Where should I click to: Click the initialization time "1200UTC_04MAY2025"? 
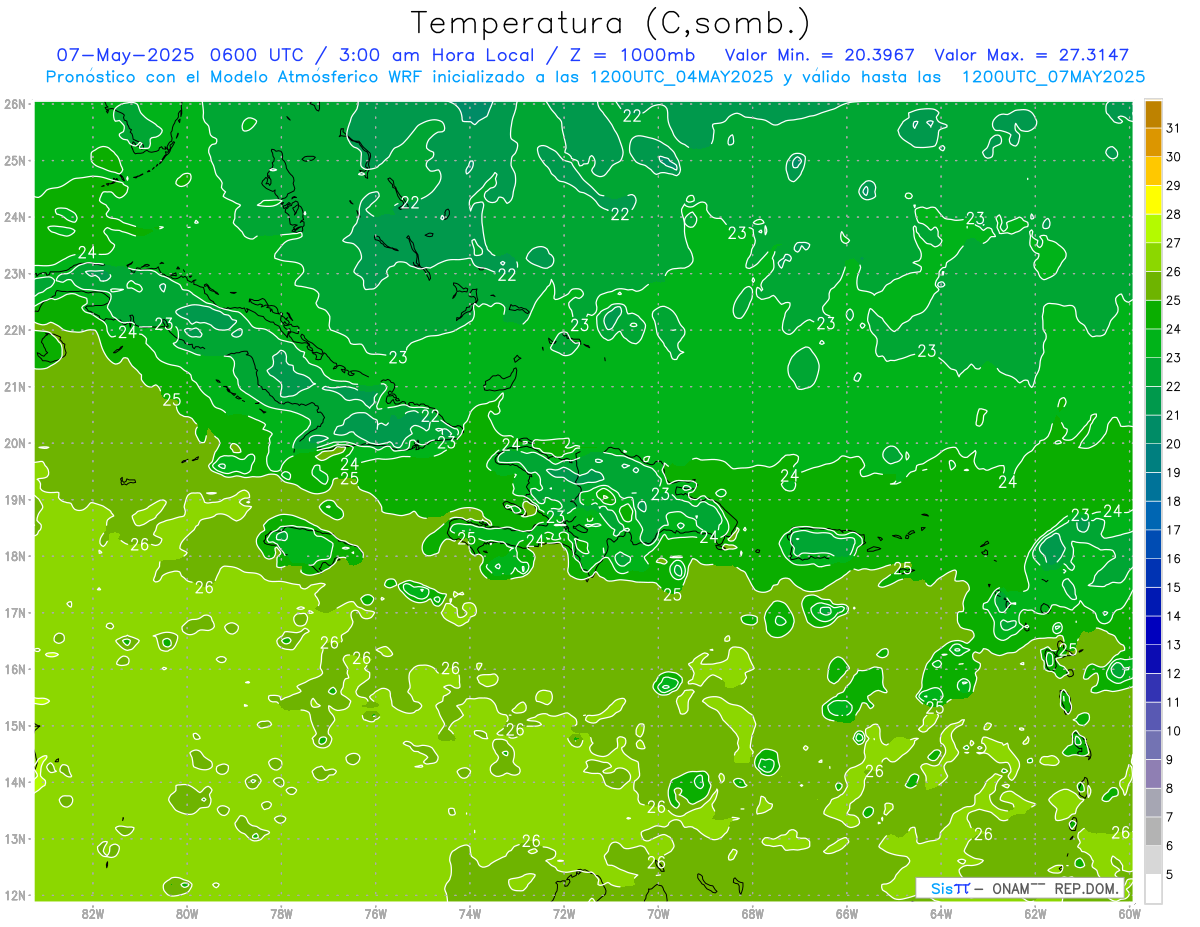click(682, 77)
